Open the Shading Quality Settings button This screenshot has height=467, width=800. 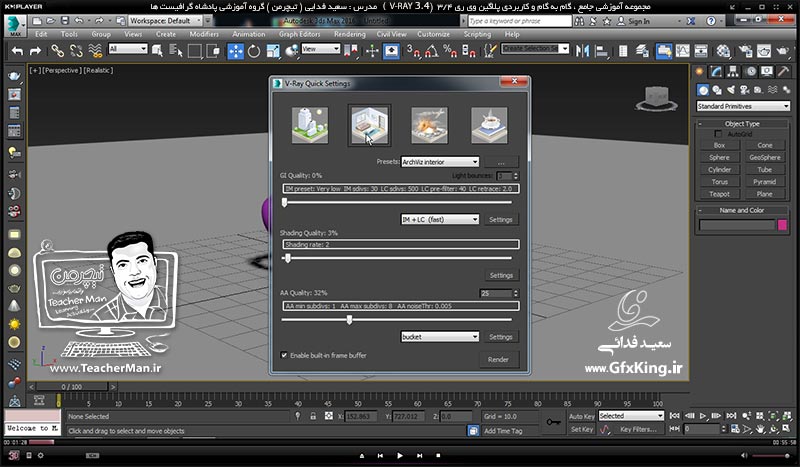[501, 275]
